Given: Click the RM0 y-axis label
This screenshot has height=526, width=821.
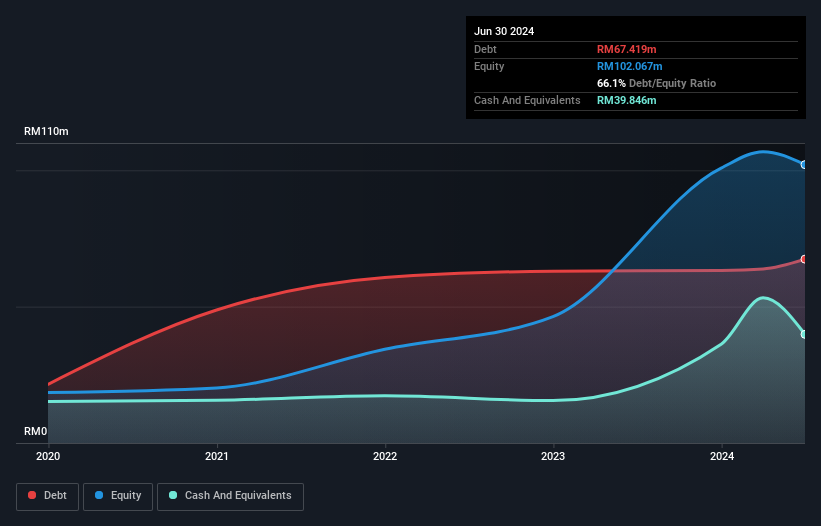Looking at the screenshot, I should click(36, 431).
